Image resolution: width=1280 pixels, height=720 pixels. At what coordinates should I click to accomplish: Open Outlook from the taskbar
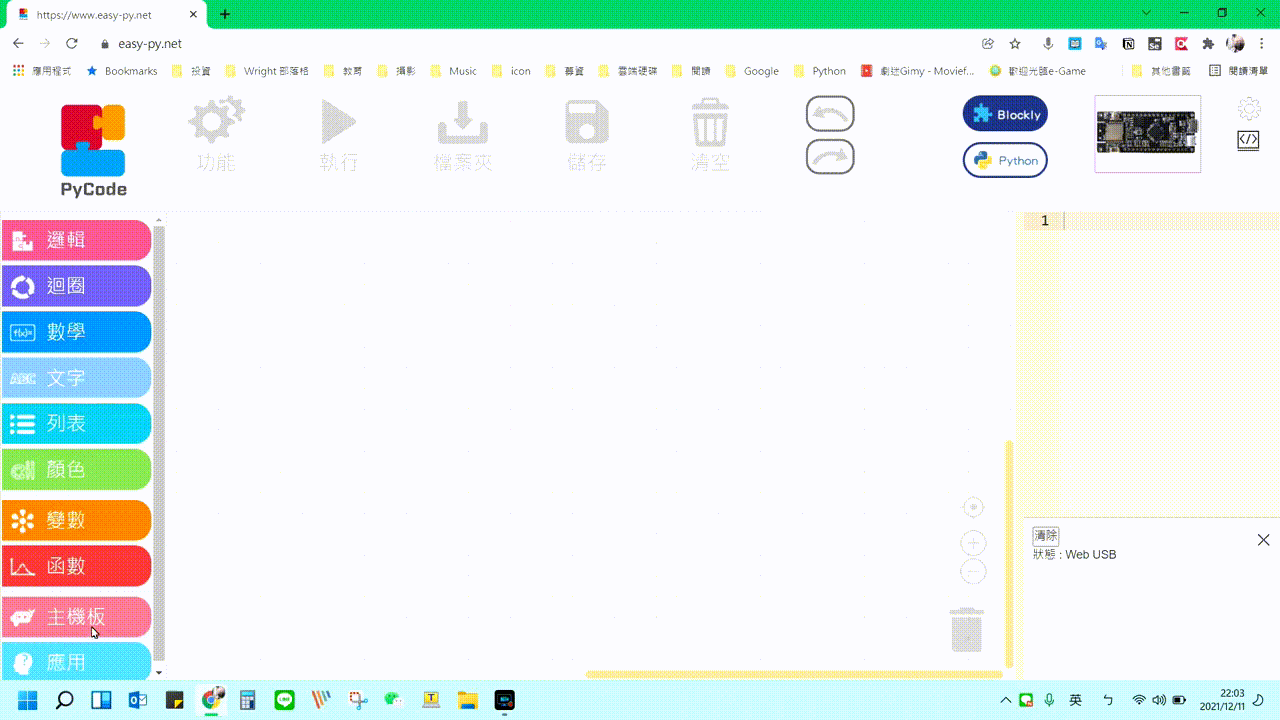138,700
